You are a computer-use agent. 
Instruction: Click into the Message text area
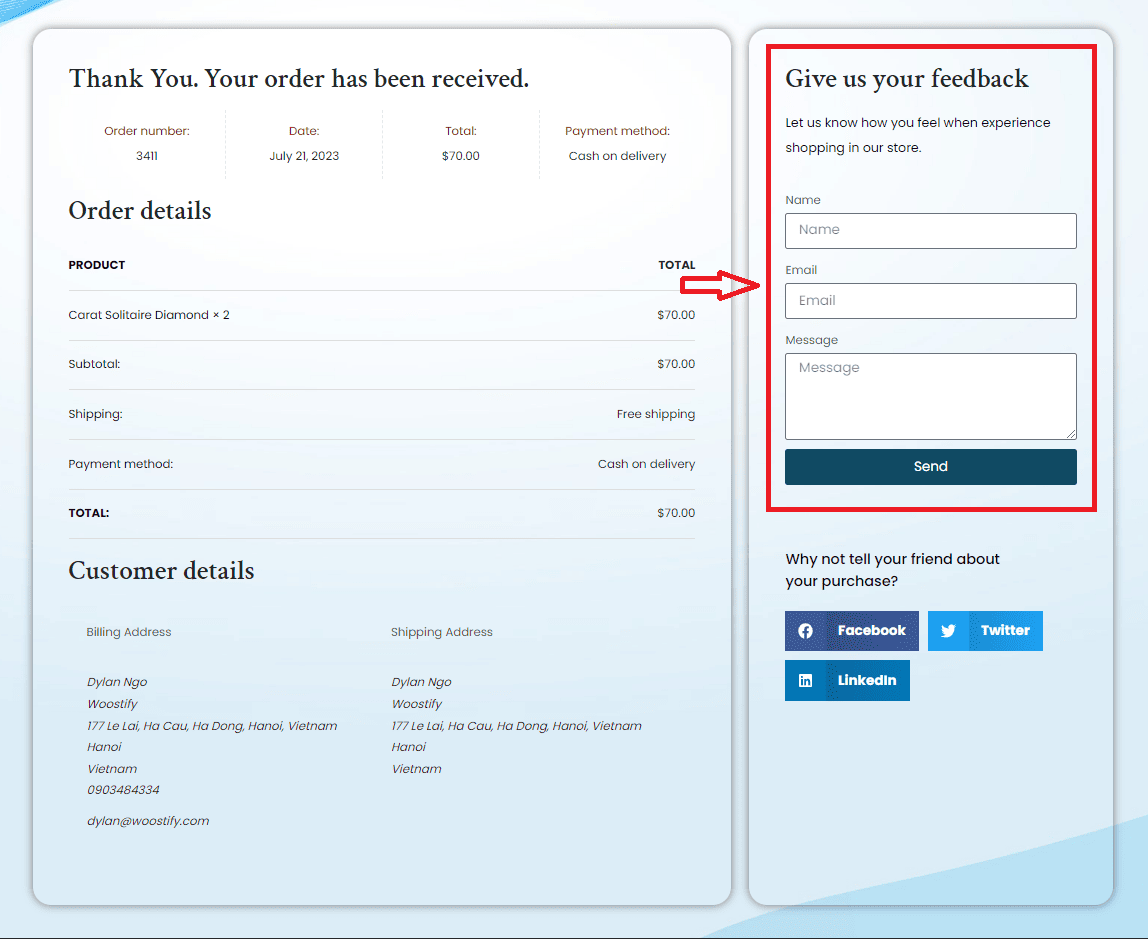931,397
